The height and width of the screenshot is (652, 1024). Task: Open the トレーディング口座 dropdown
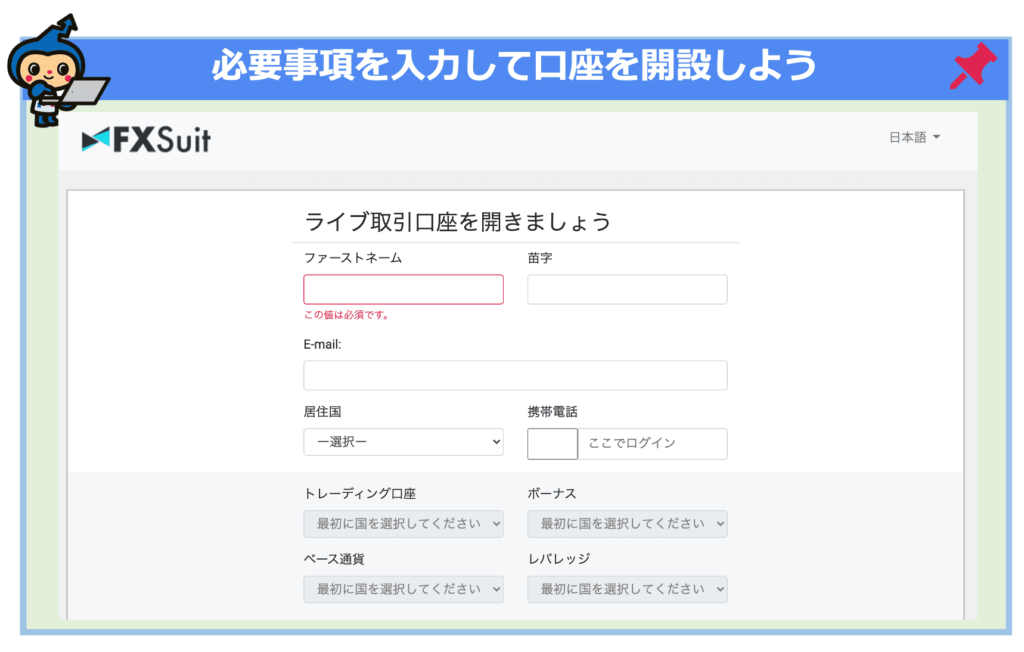(x=404, y=524)
